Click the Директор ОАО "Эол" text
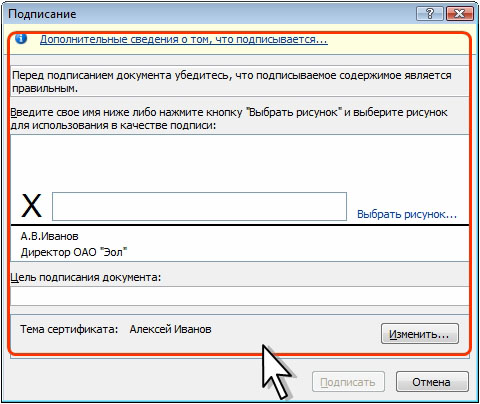Screen dimensions: 480x404 pos(74,252)
